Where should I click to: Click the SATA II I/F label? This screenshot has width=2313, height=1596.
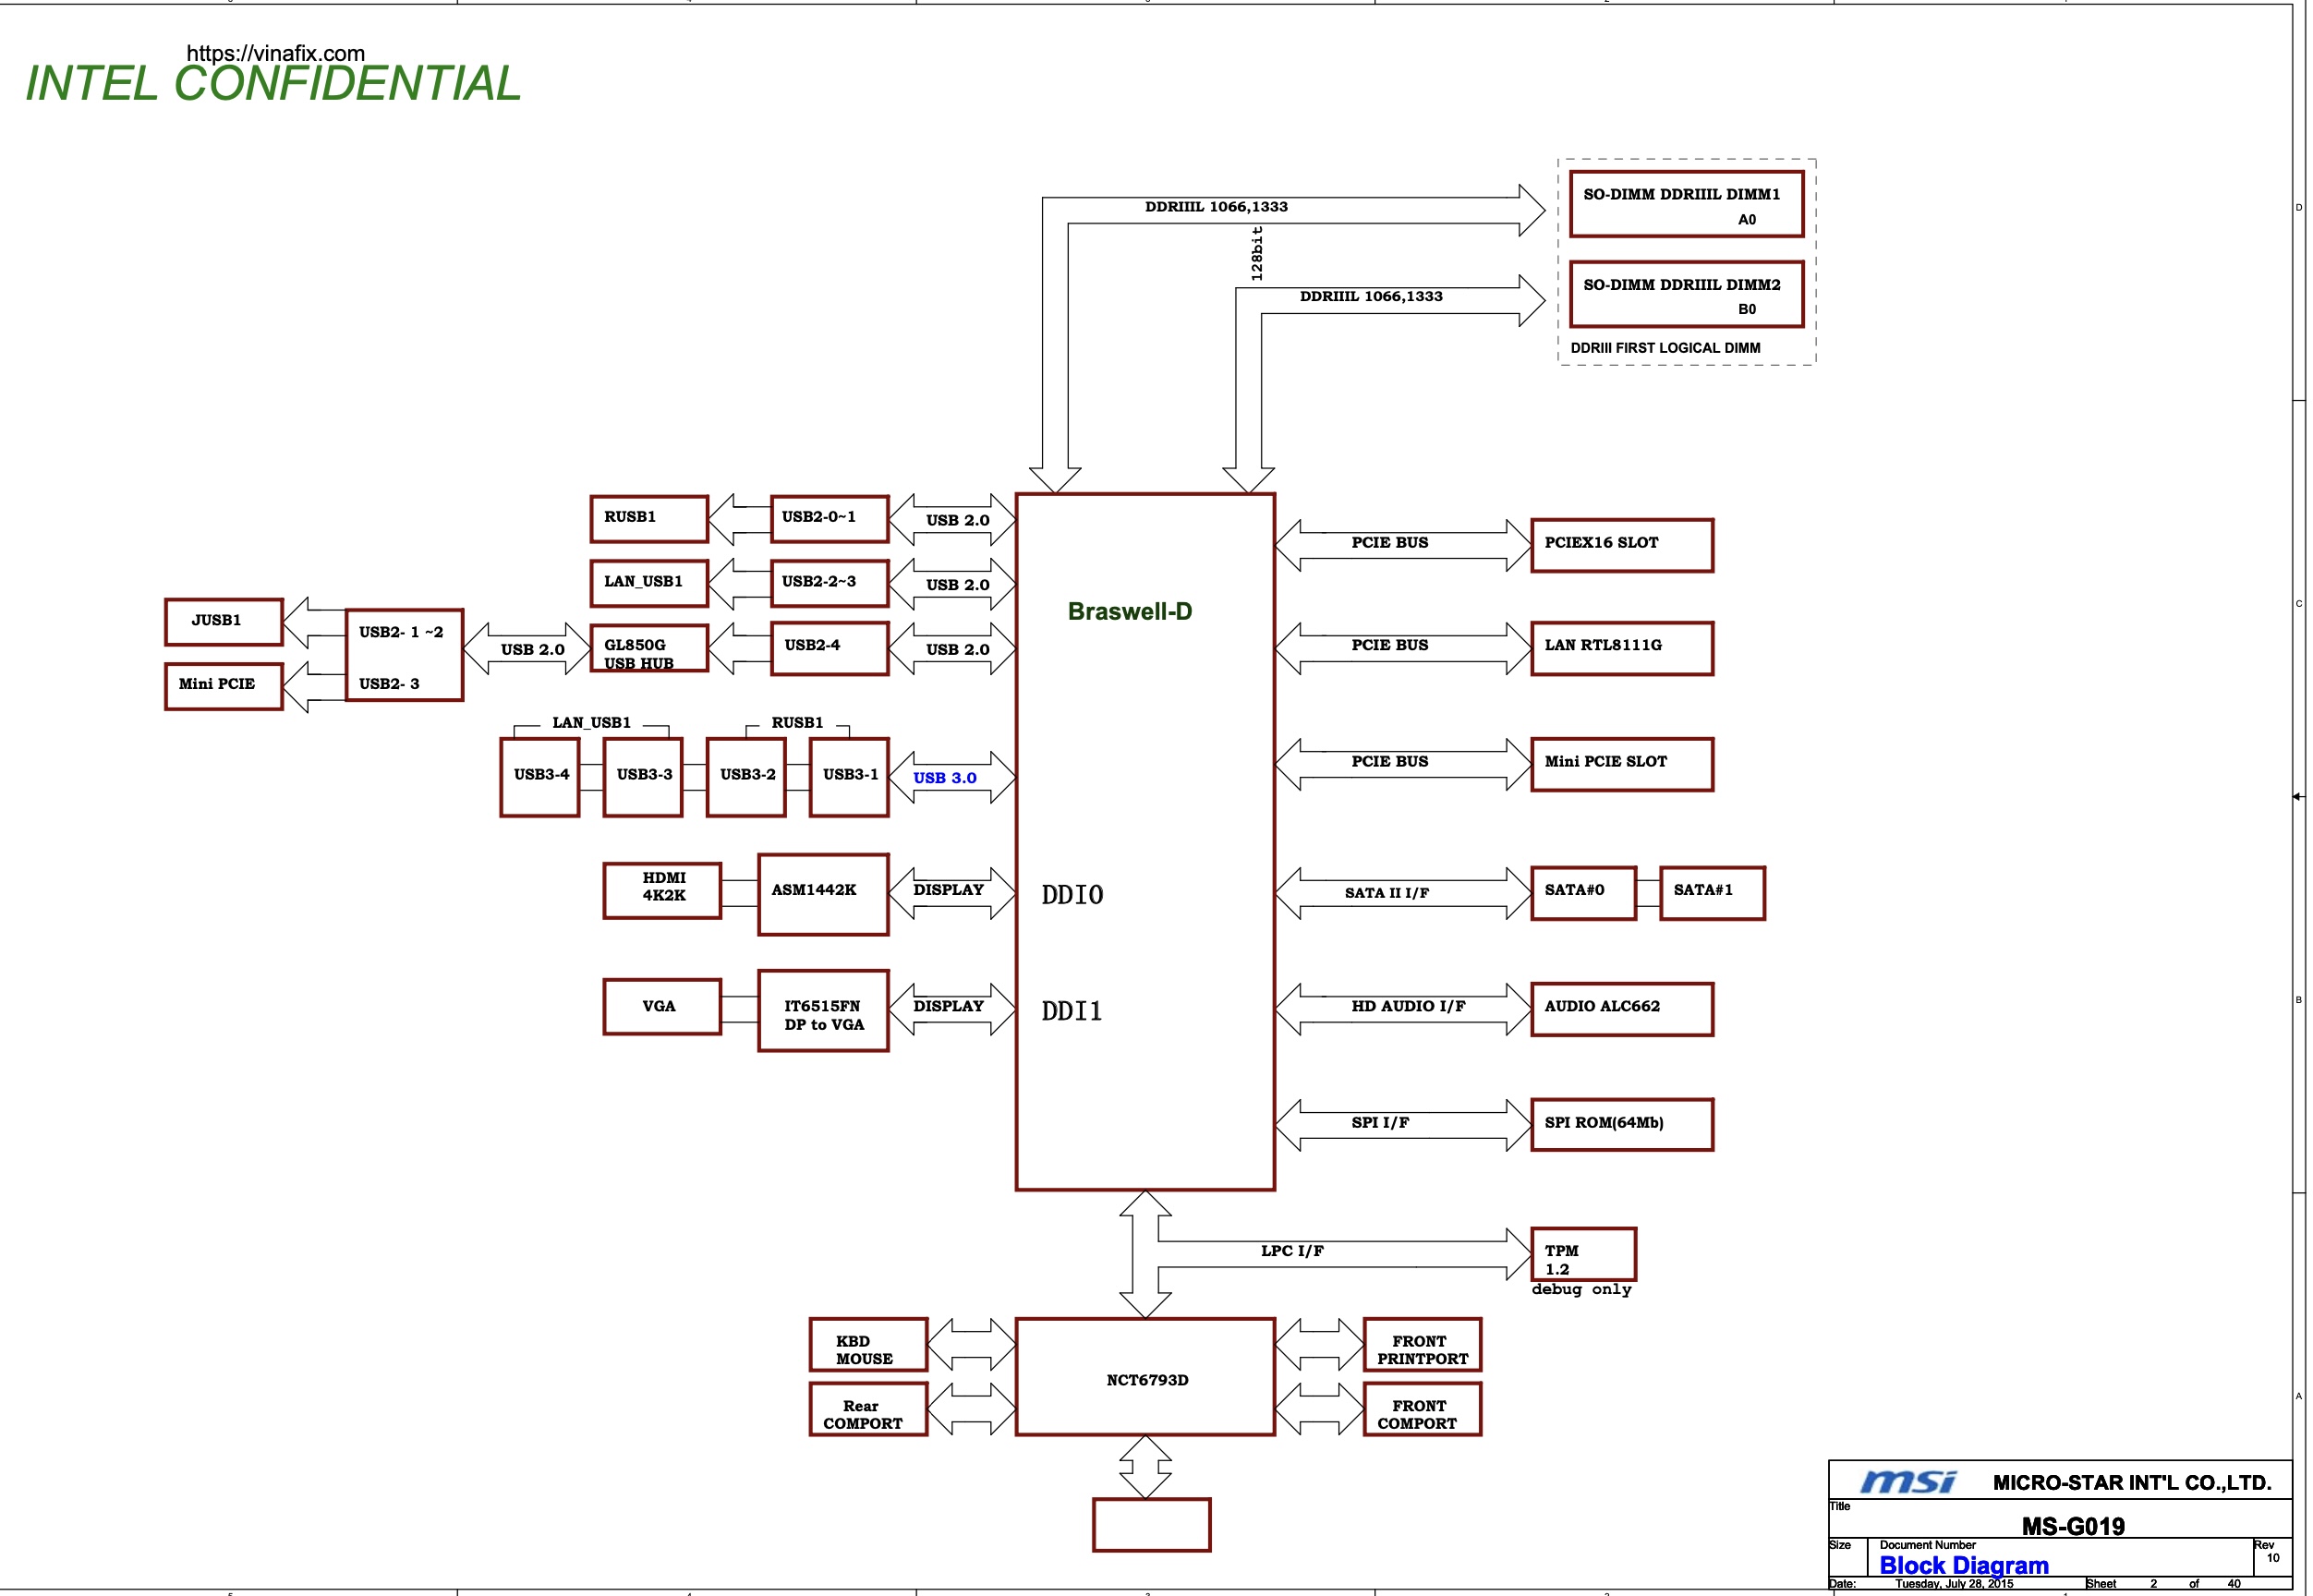pos(1386,893)
